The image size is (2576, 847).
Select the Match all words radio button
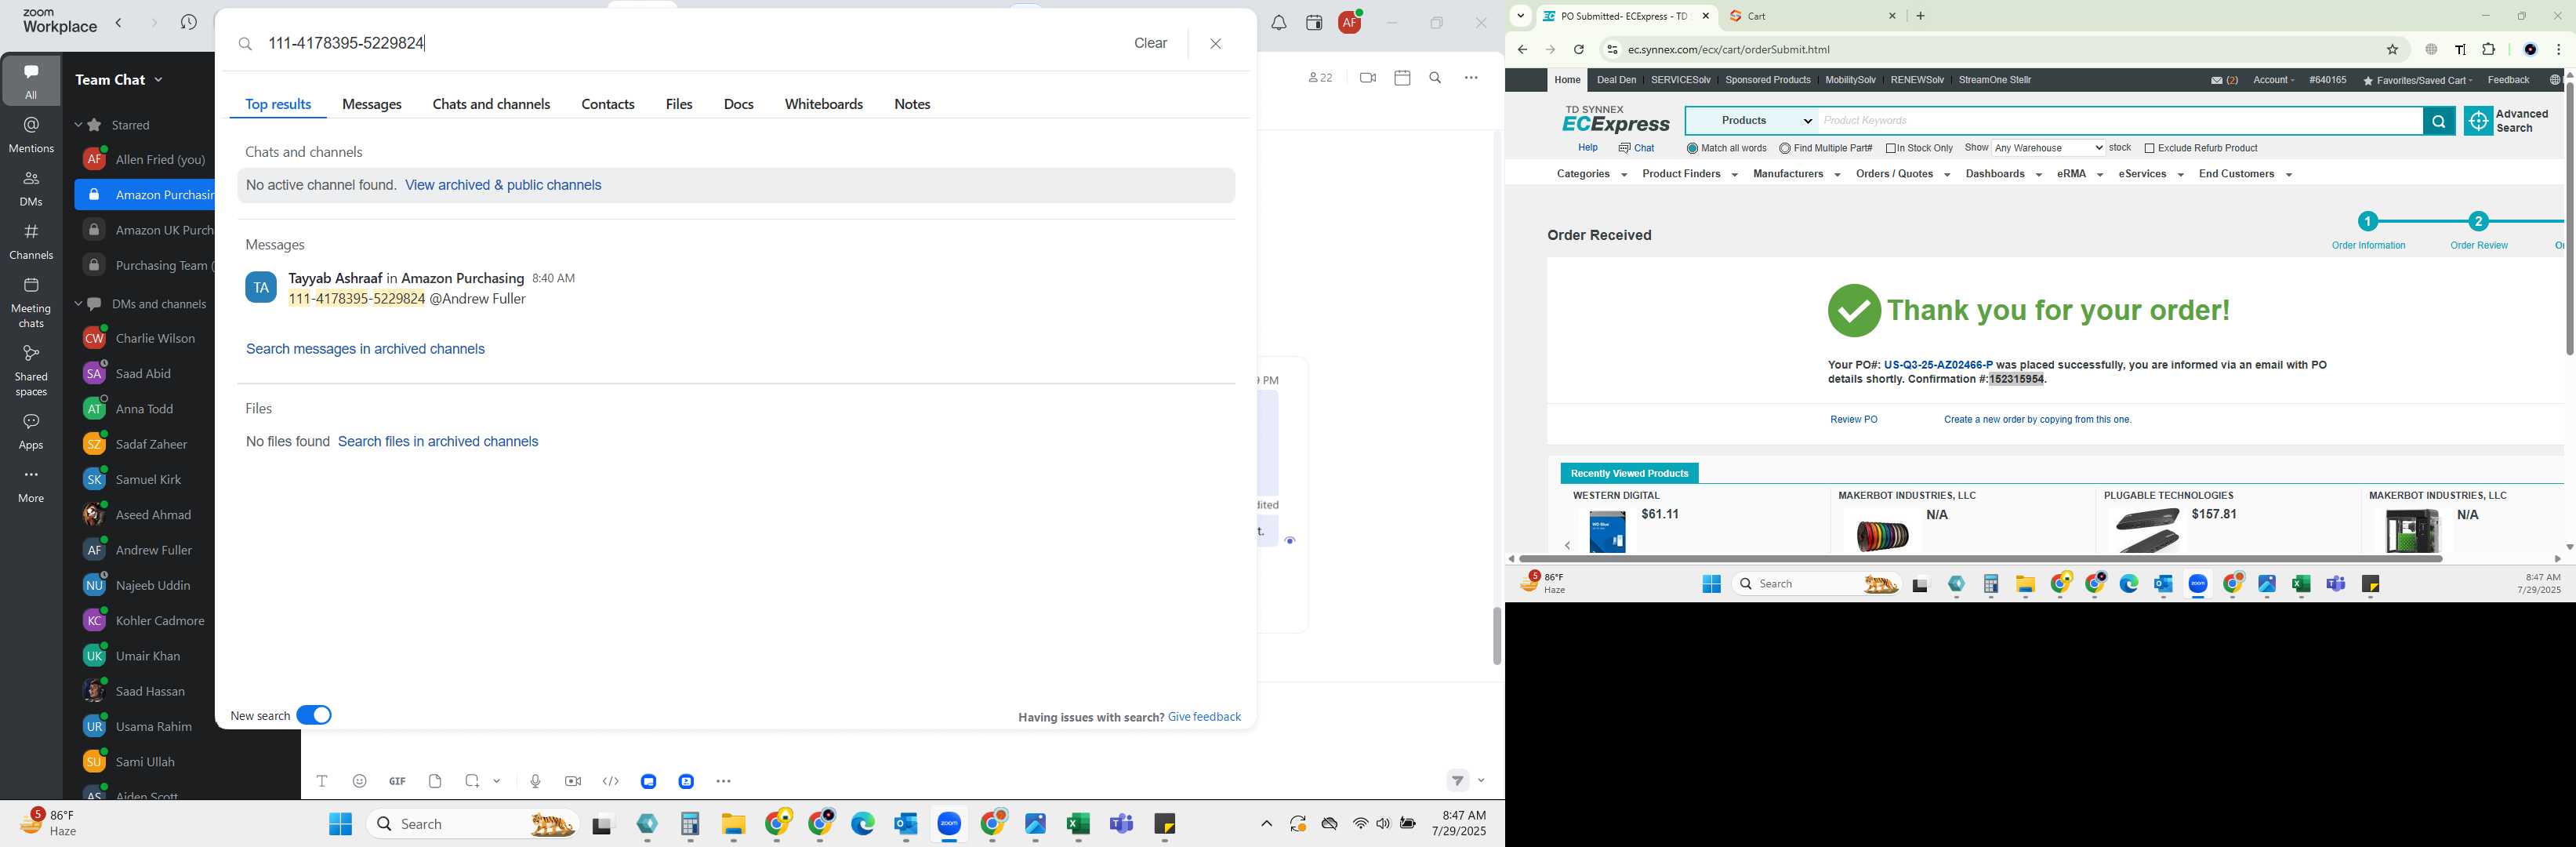tap(1691, 149)
